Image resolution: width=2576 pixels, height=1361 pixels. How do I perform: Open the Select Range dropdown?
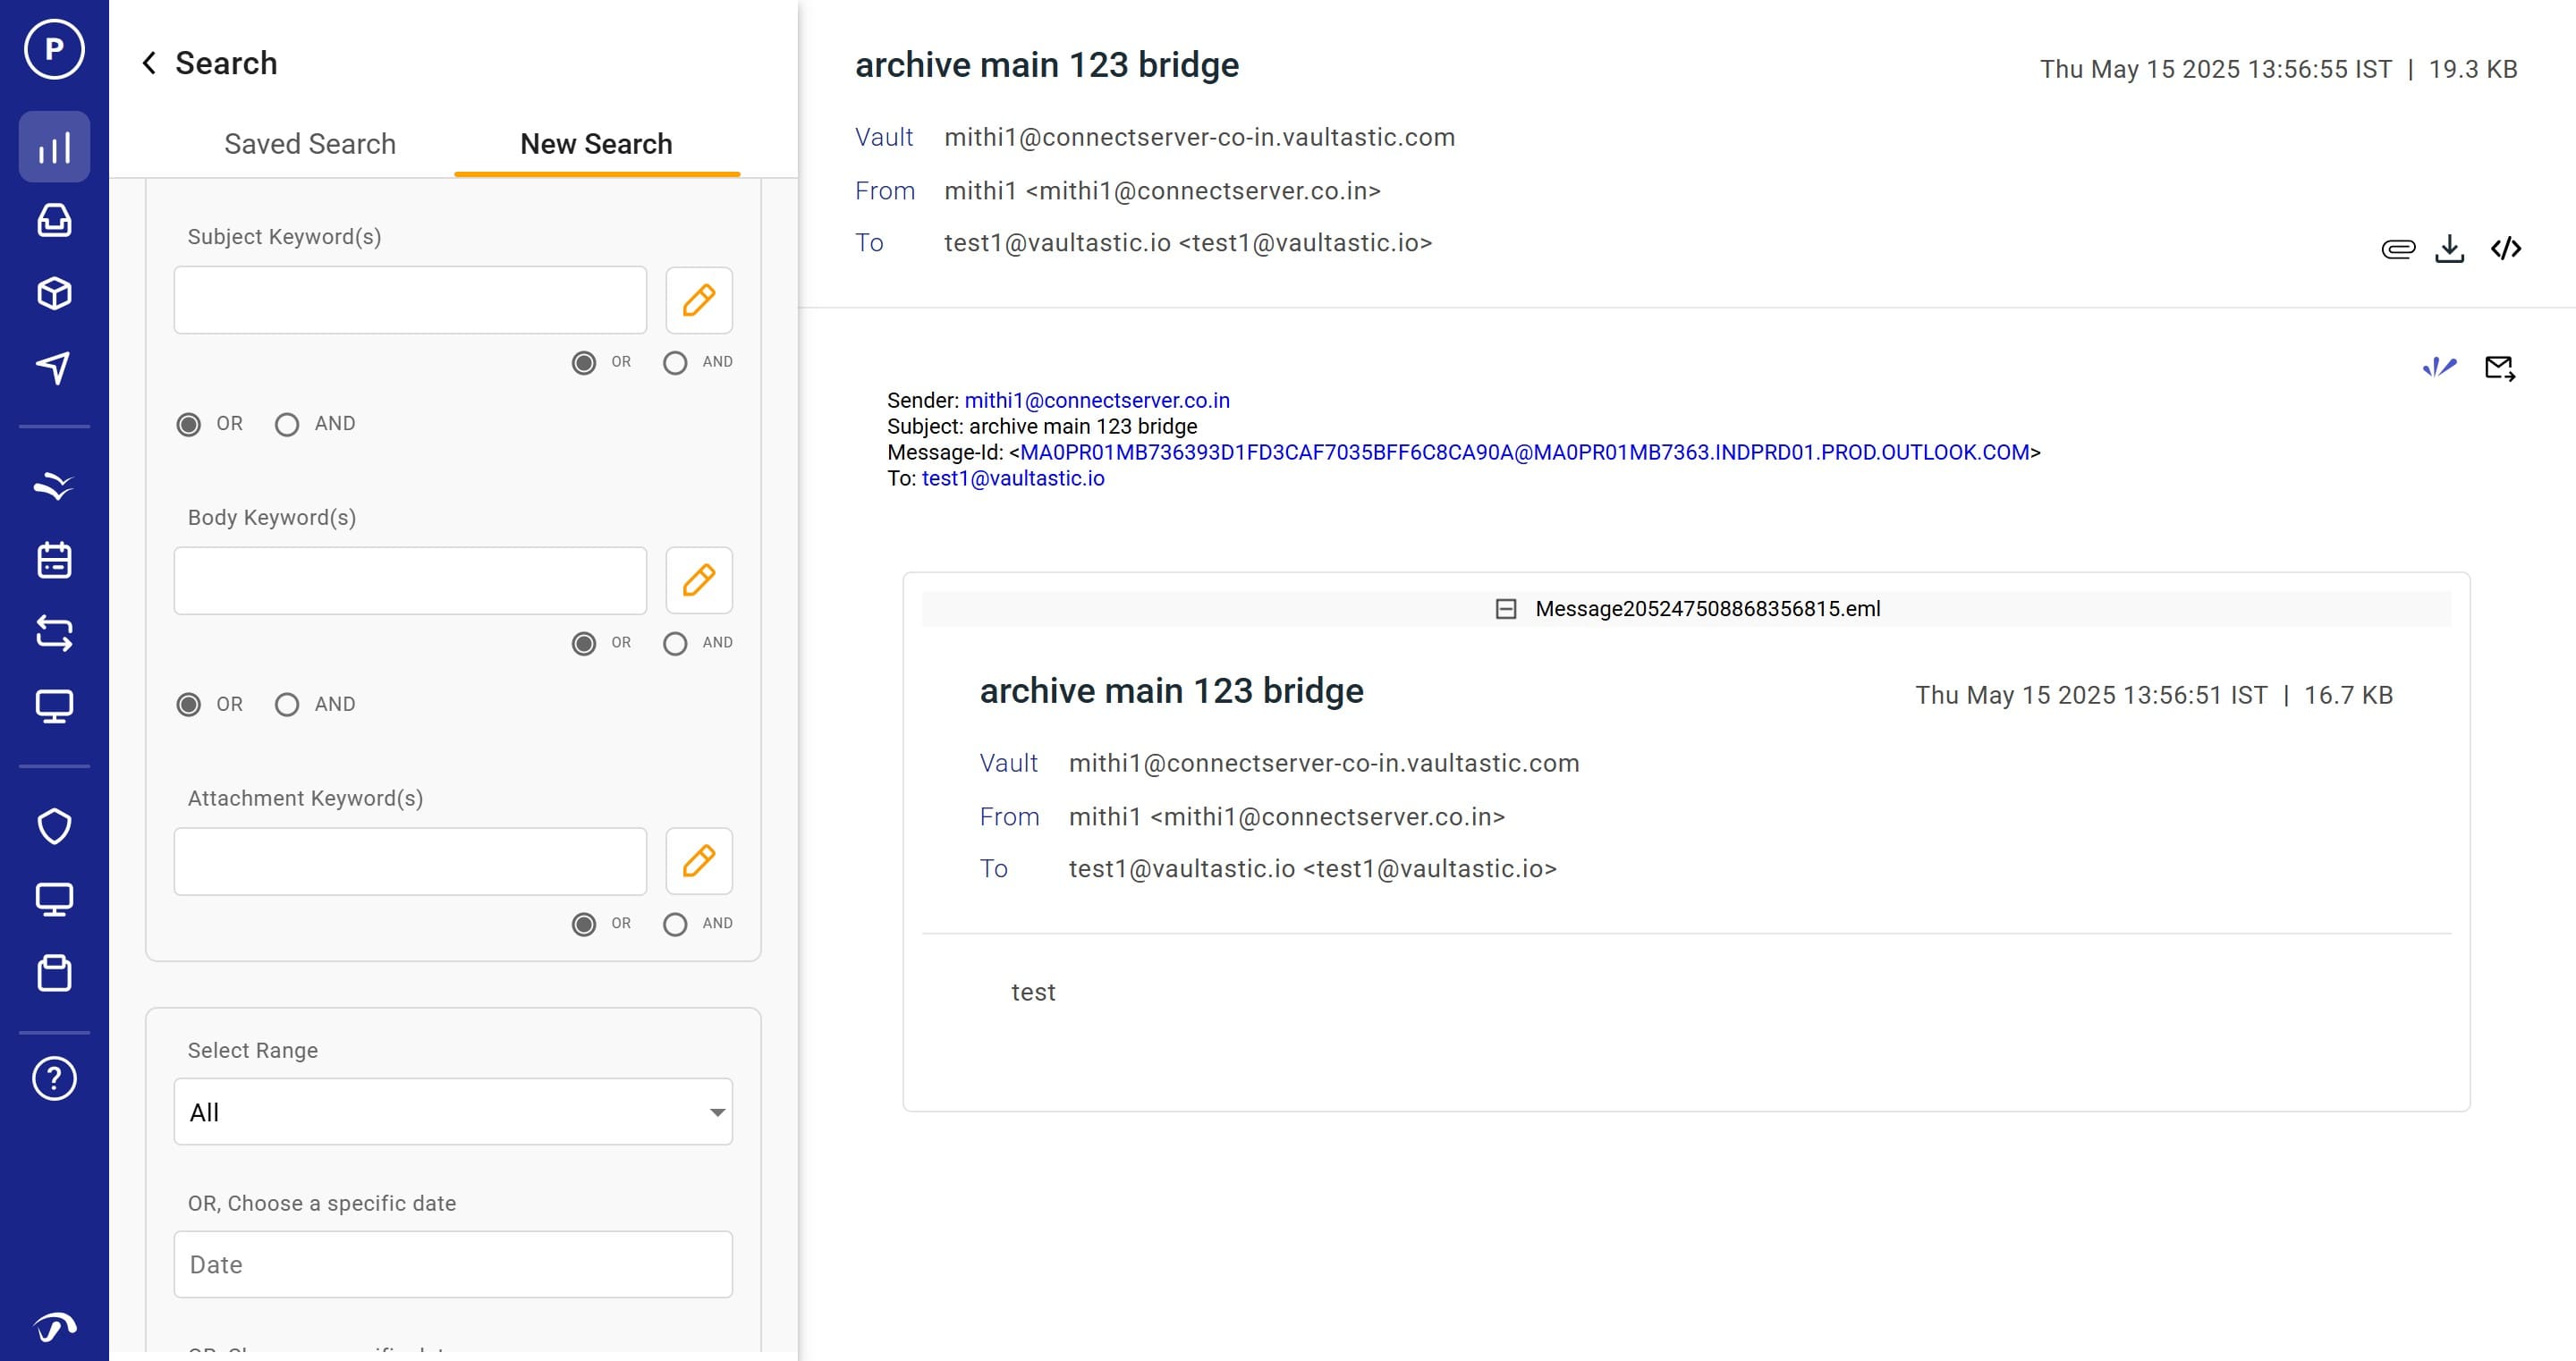(453, 1112)
